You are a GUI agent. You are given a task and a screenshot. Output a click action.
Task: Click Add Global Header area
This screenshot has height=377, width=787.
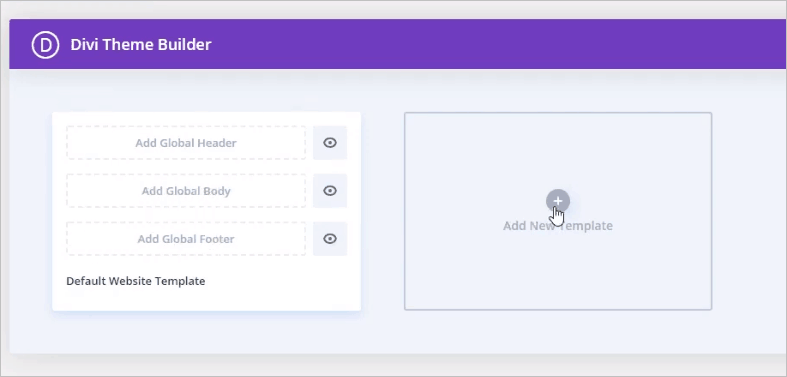186,143
